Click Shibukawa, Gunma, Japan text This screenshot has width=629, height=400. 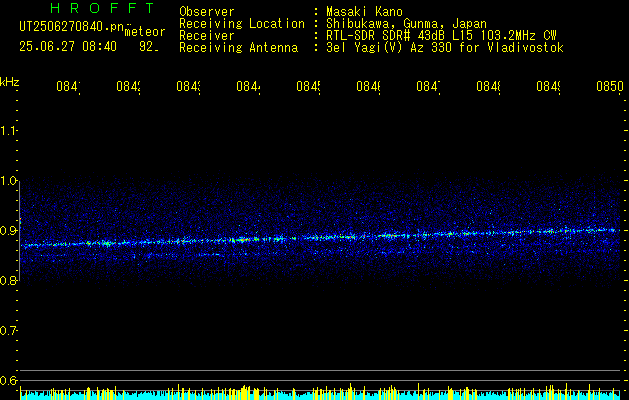(406, 24)
